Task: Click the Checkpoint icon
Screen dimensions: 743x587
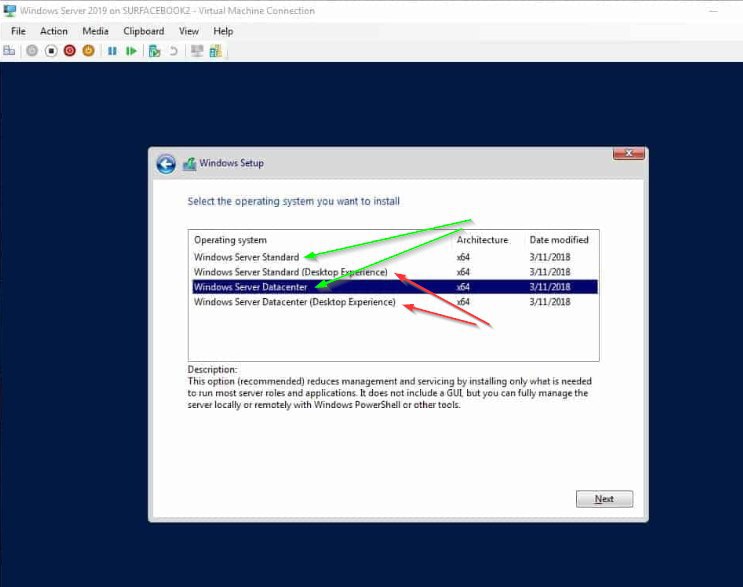Action: [x=154, y=51]
